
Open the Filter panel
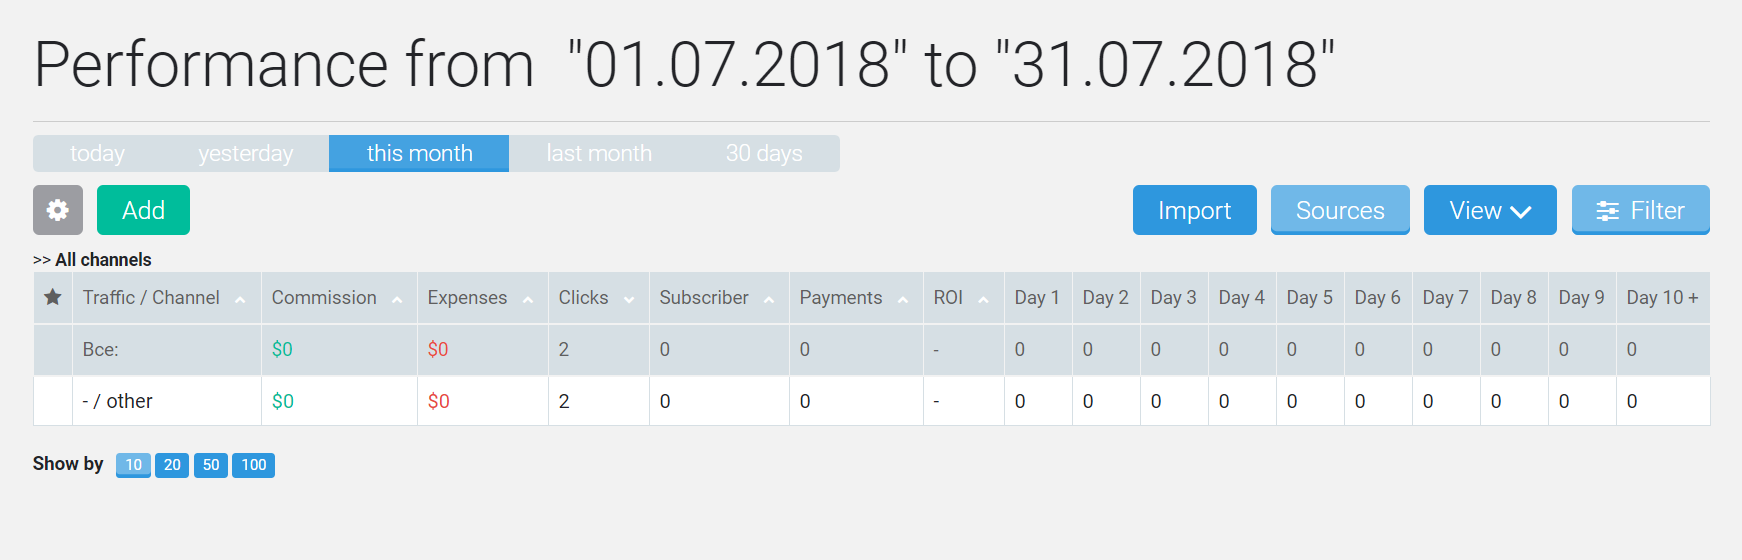click(1640, 210)
